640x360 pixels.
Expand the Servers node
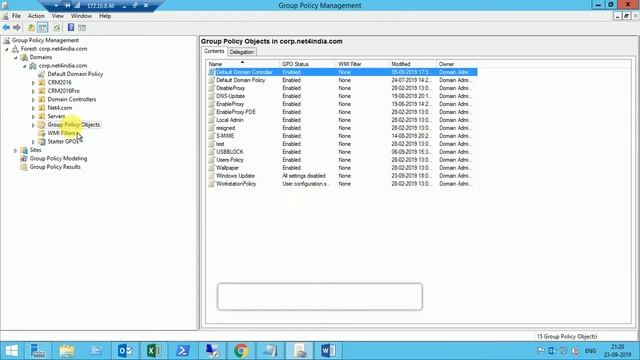pos(33,117)
